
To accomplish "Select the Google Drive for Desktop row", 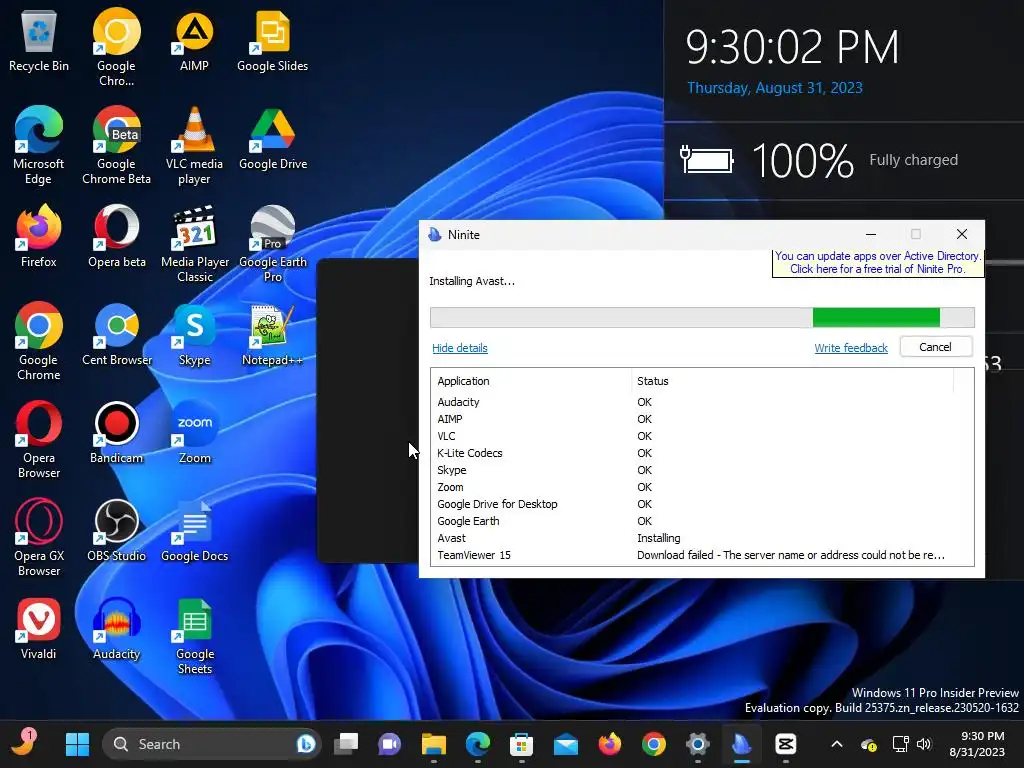I will (x=702, y=504).
